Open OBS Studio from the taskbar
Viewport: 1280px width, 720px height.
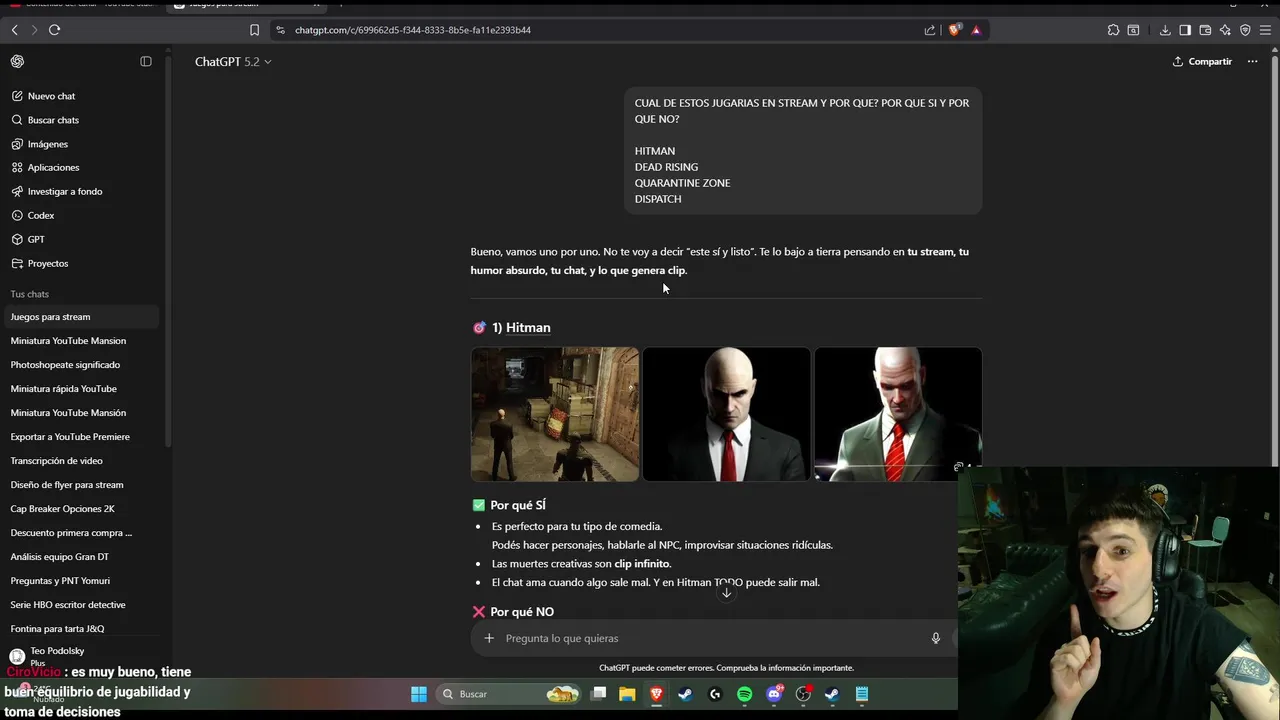click(x=804, y=694)
